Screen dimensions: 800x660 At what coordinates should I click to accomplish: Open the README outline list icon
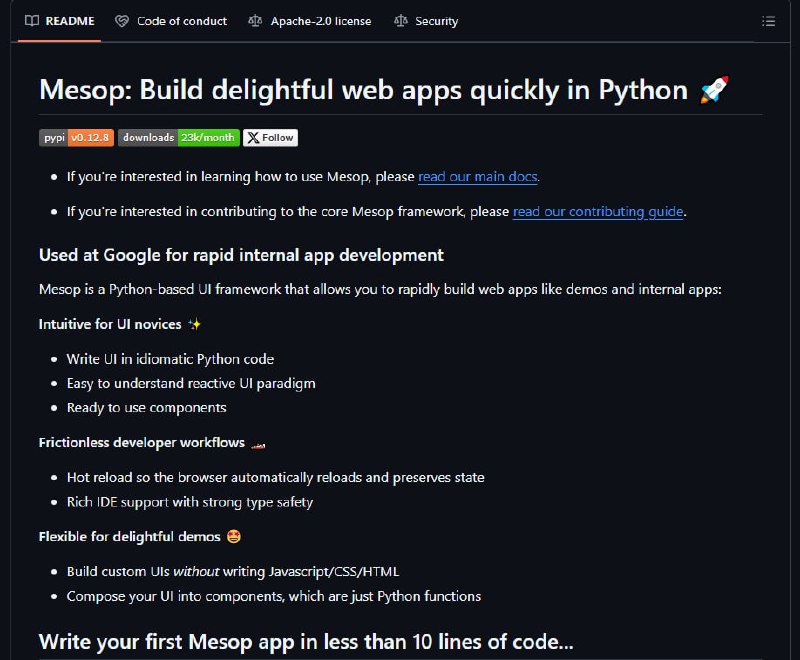tap(768, 21)
